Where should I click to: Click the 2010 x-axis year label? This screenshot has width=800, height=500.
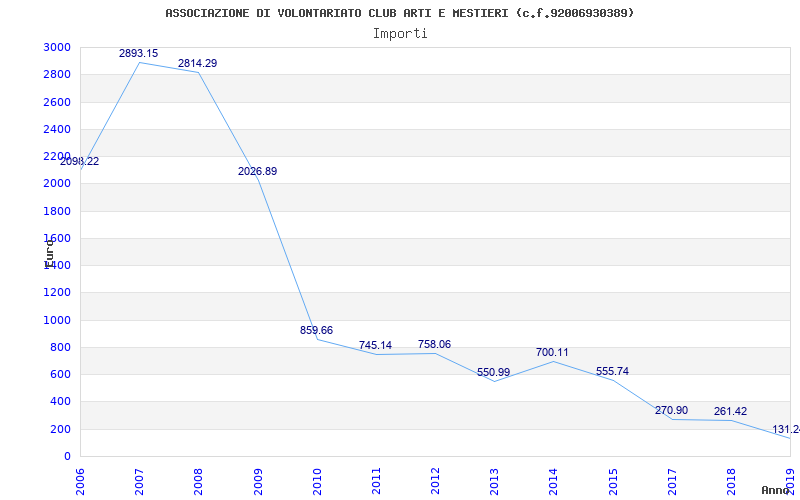pyautogui.click(x=317, y=481)
